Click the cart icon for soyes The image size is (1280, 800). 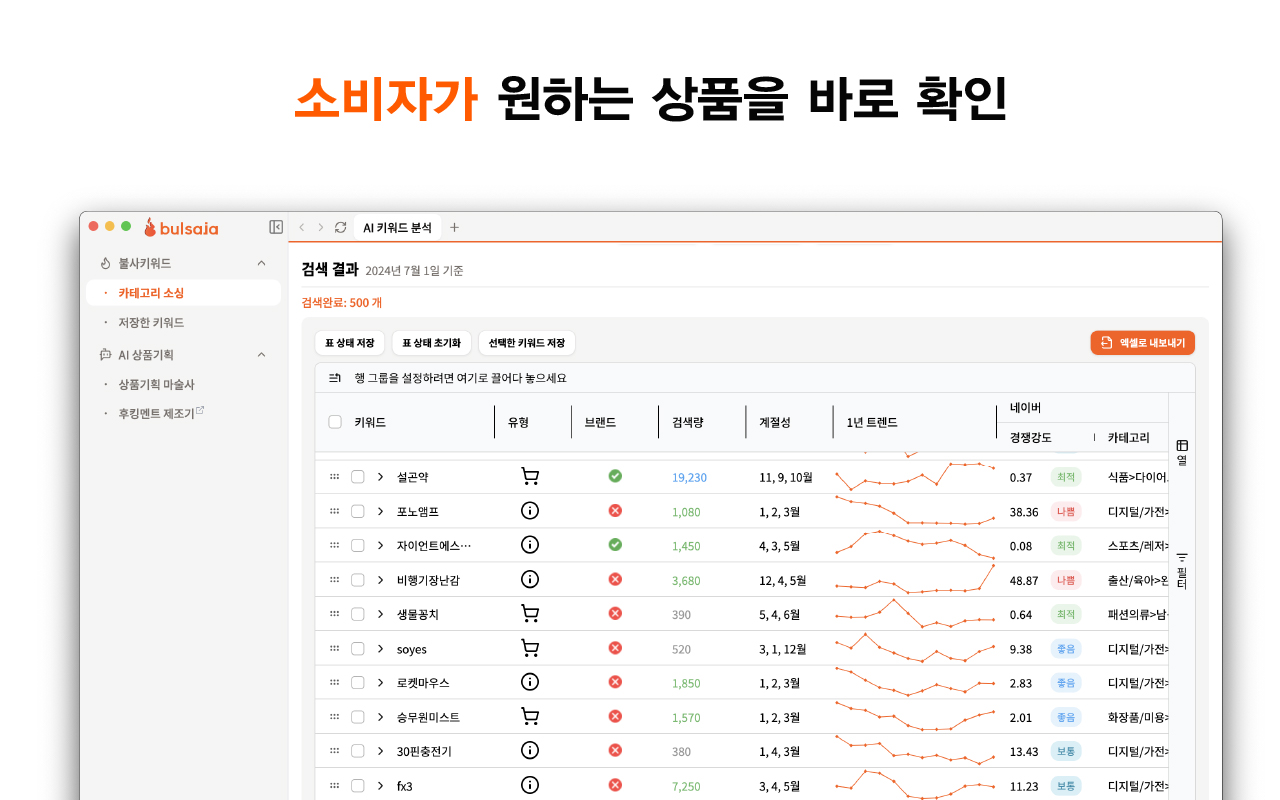click(x=530, y=648)
